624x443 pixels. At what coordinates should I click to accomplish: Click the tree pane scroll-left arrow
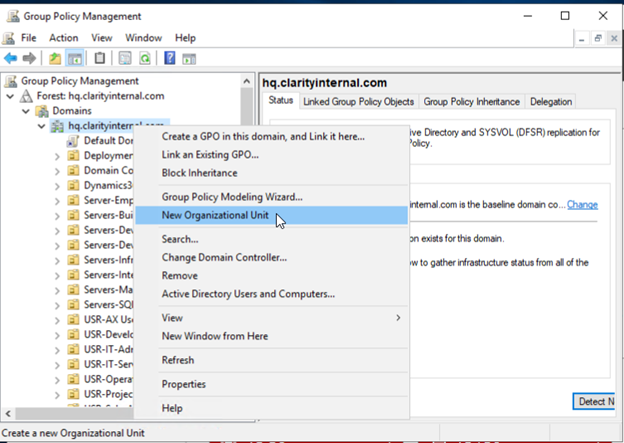pos(8,414)
